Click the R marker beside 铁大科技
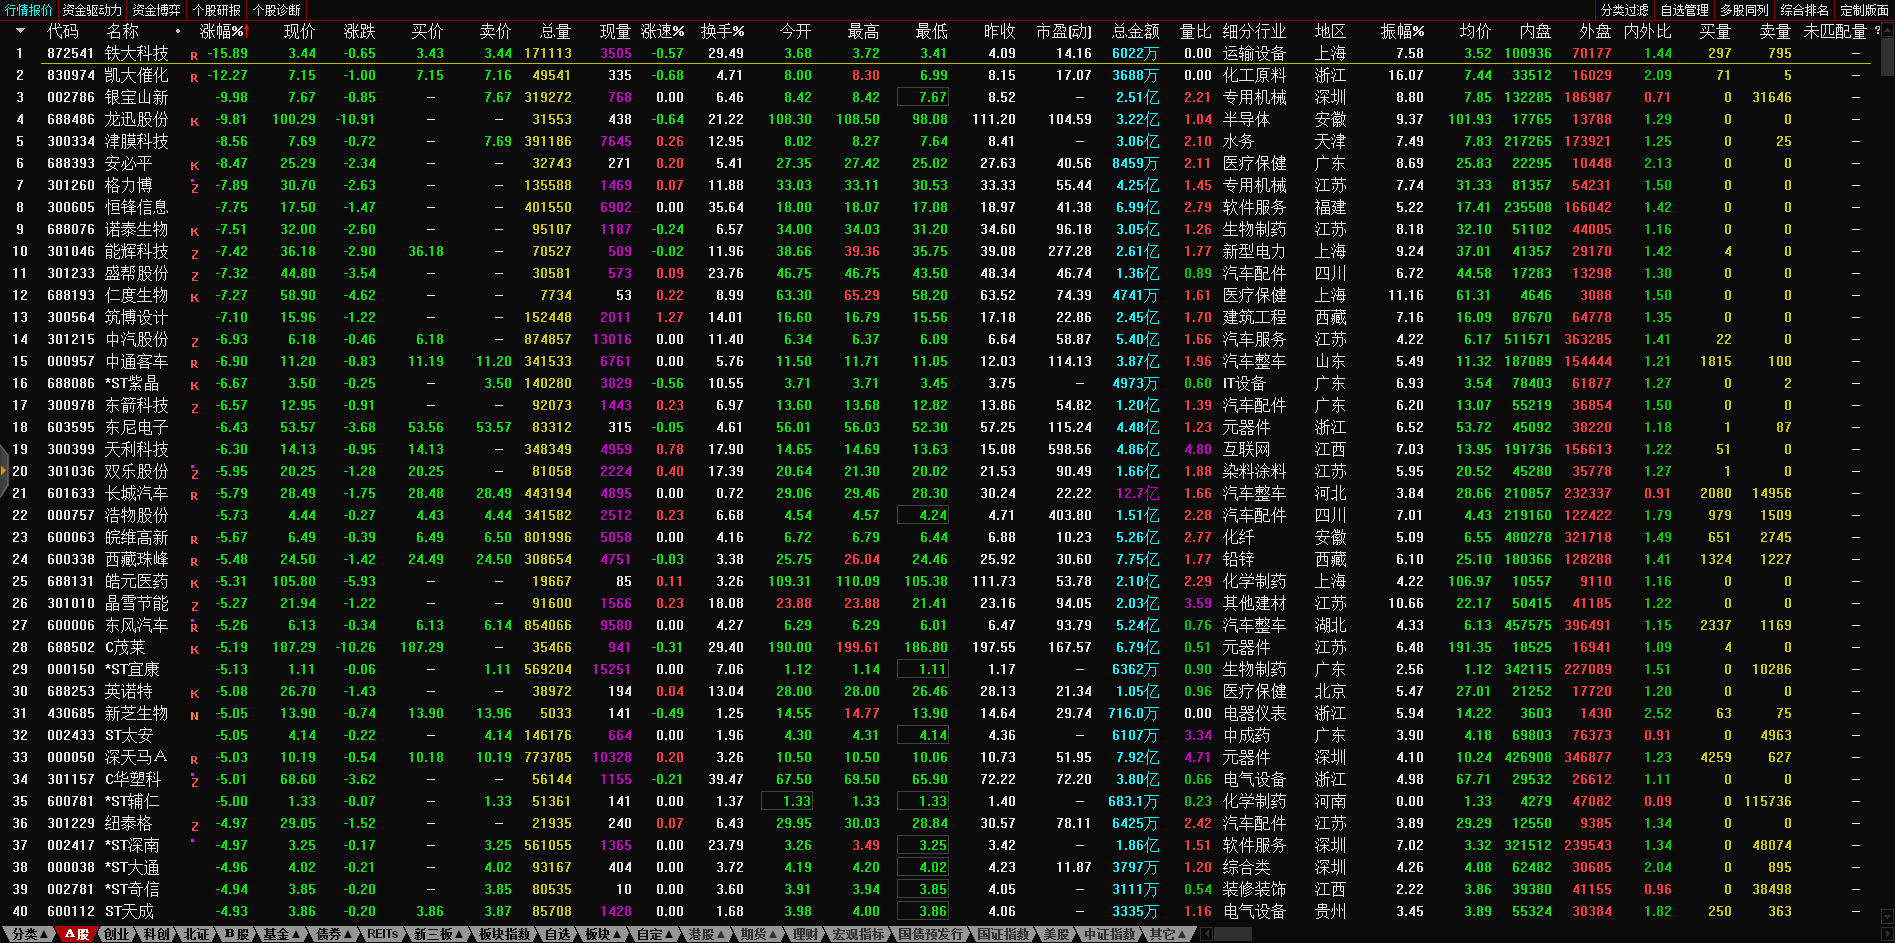 tap(194, 56)
